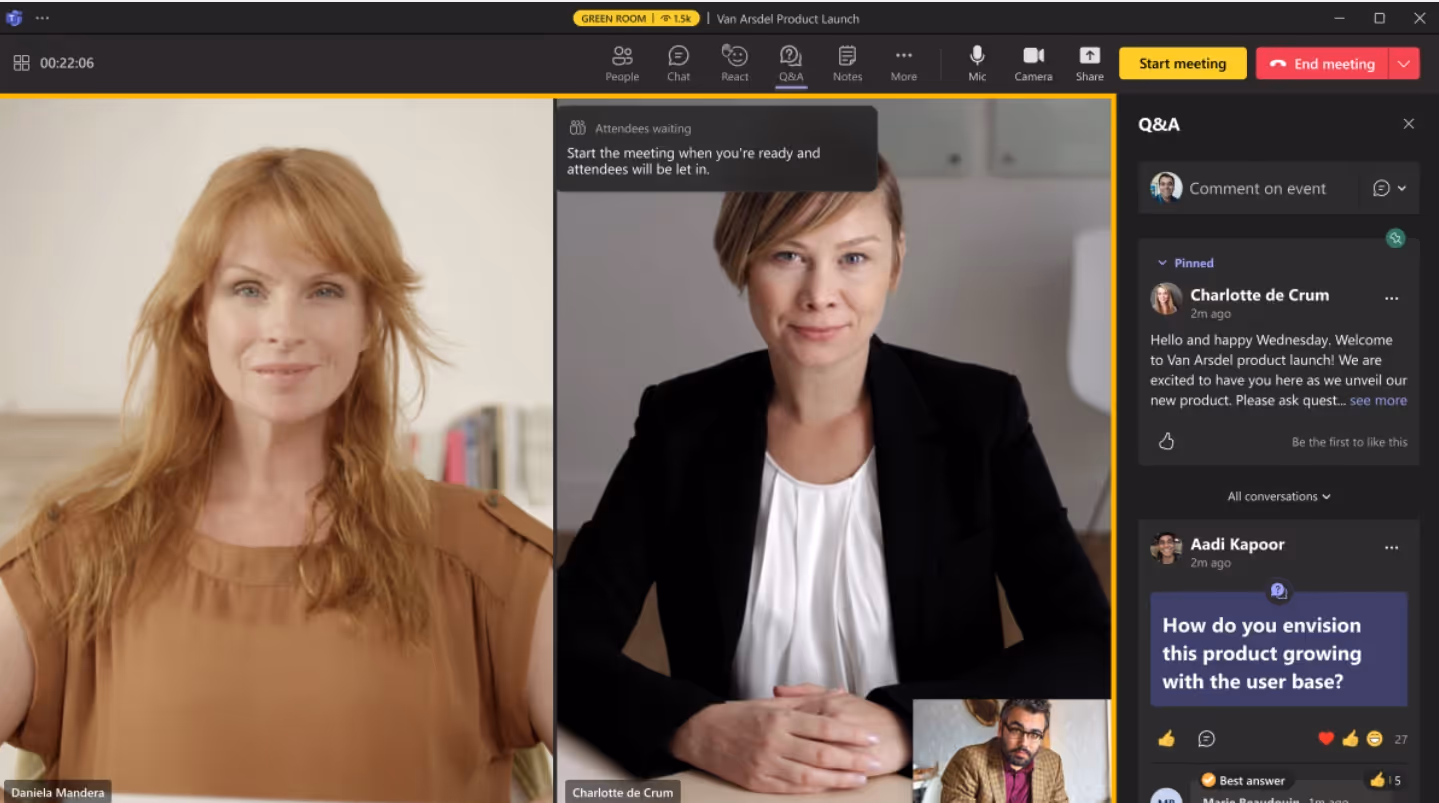Open the Chat pane
This screenshot has height=803, width=1439.
click(678, 63)
